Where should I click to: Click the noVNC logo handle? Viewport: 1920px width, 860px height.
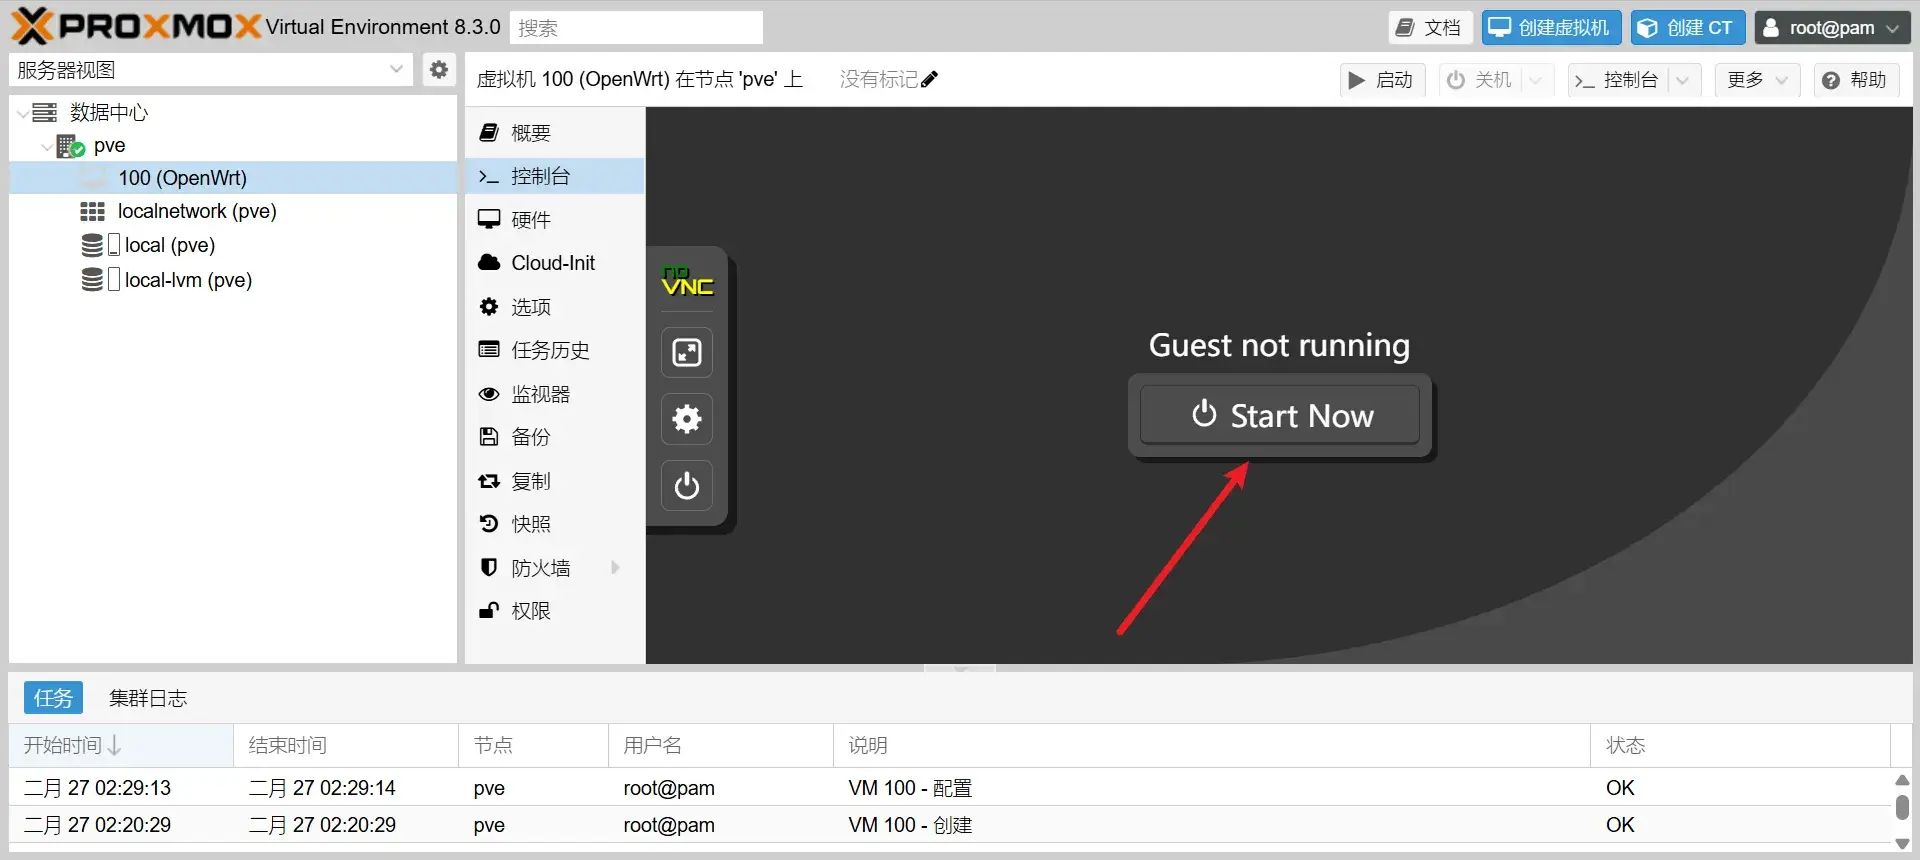tap(687, 281)
